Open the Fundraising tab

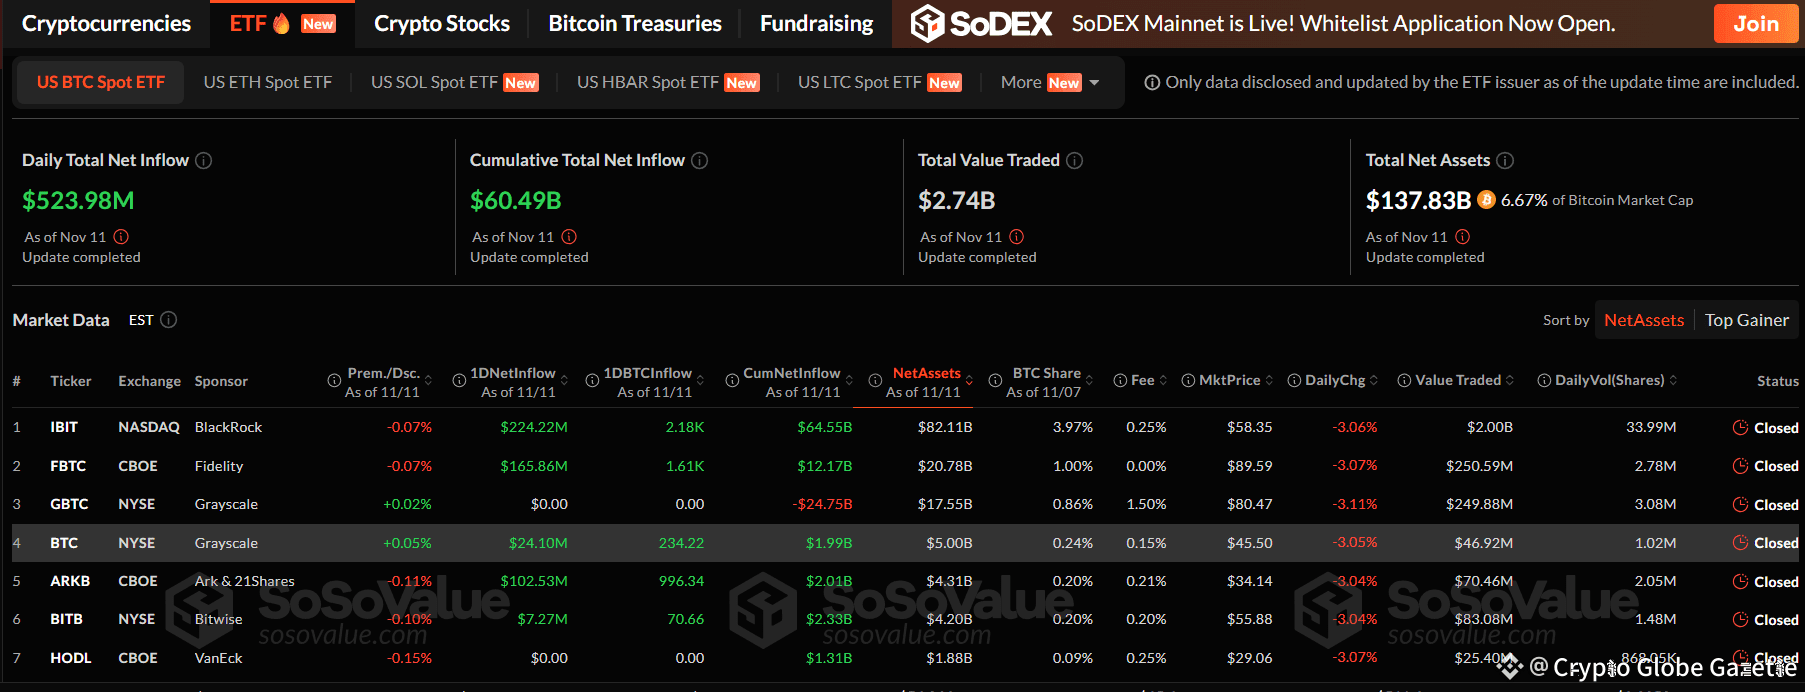(x=816, y=24)
